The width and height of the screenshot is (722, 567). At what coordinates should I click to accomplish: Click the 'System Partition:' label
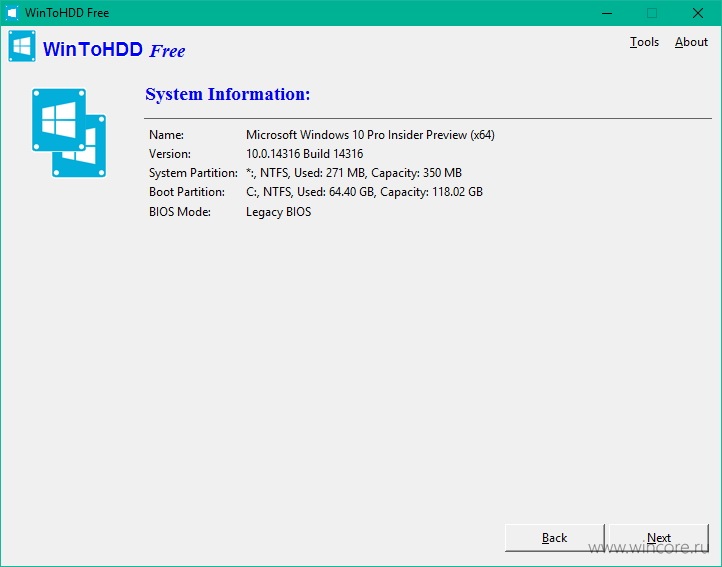193,173
